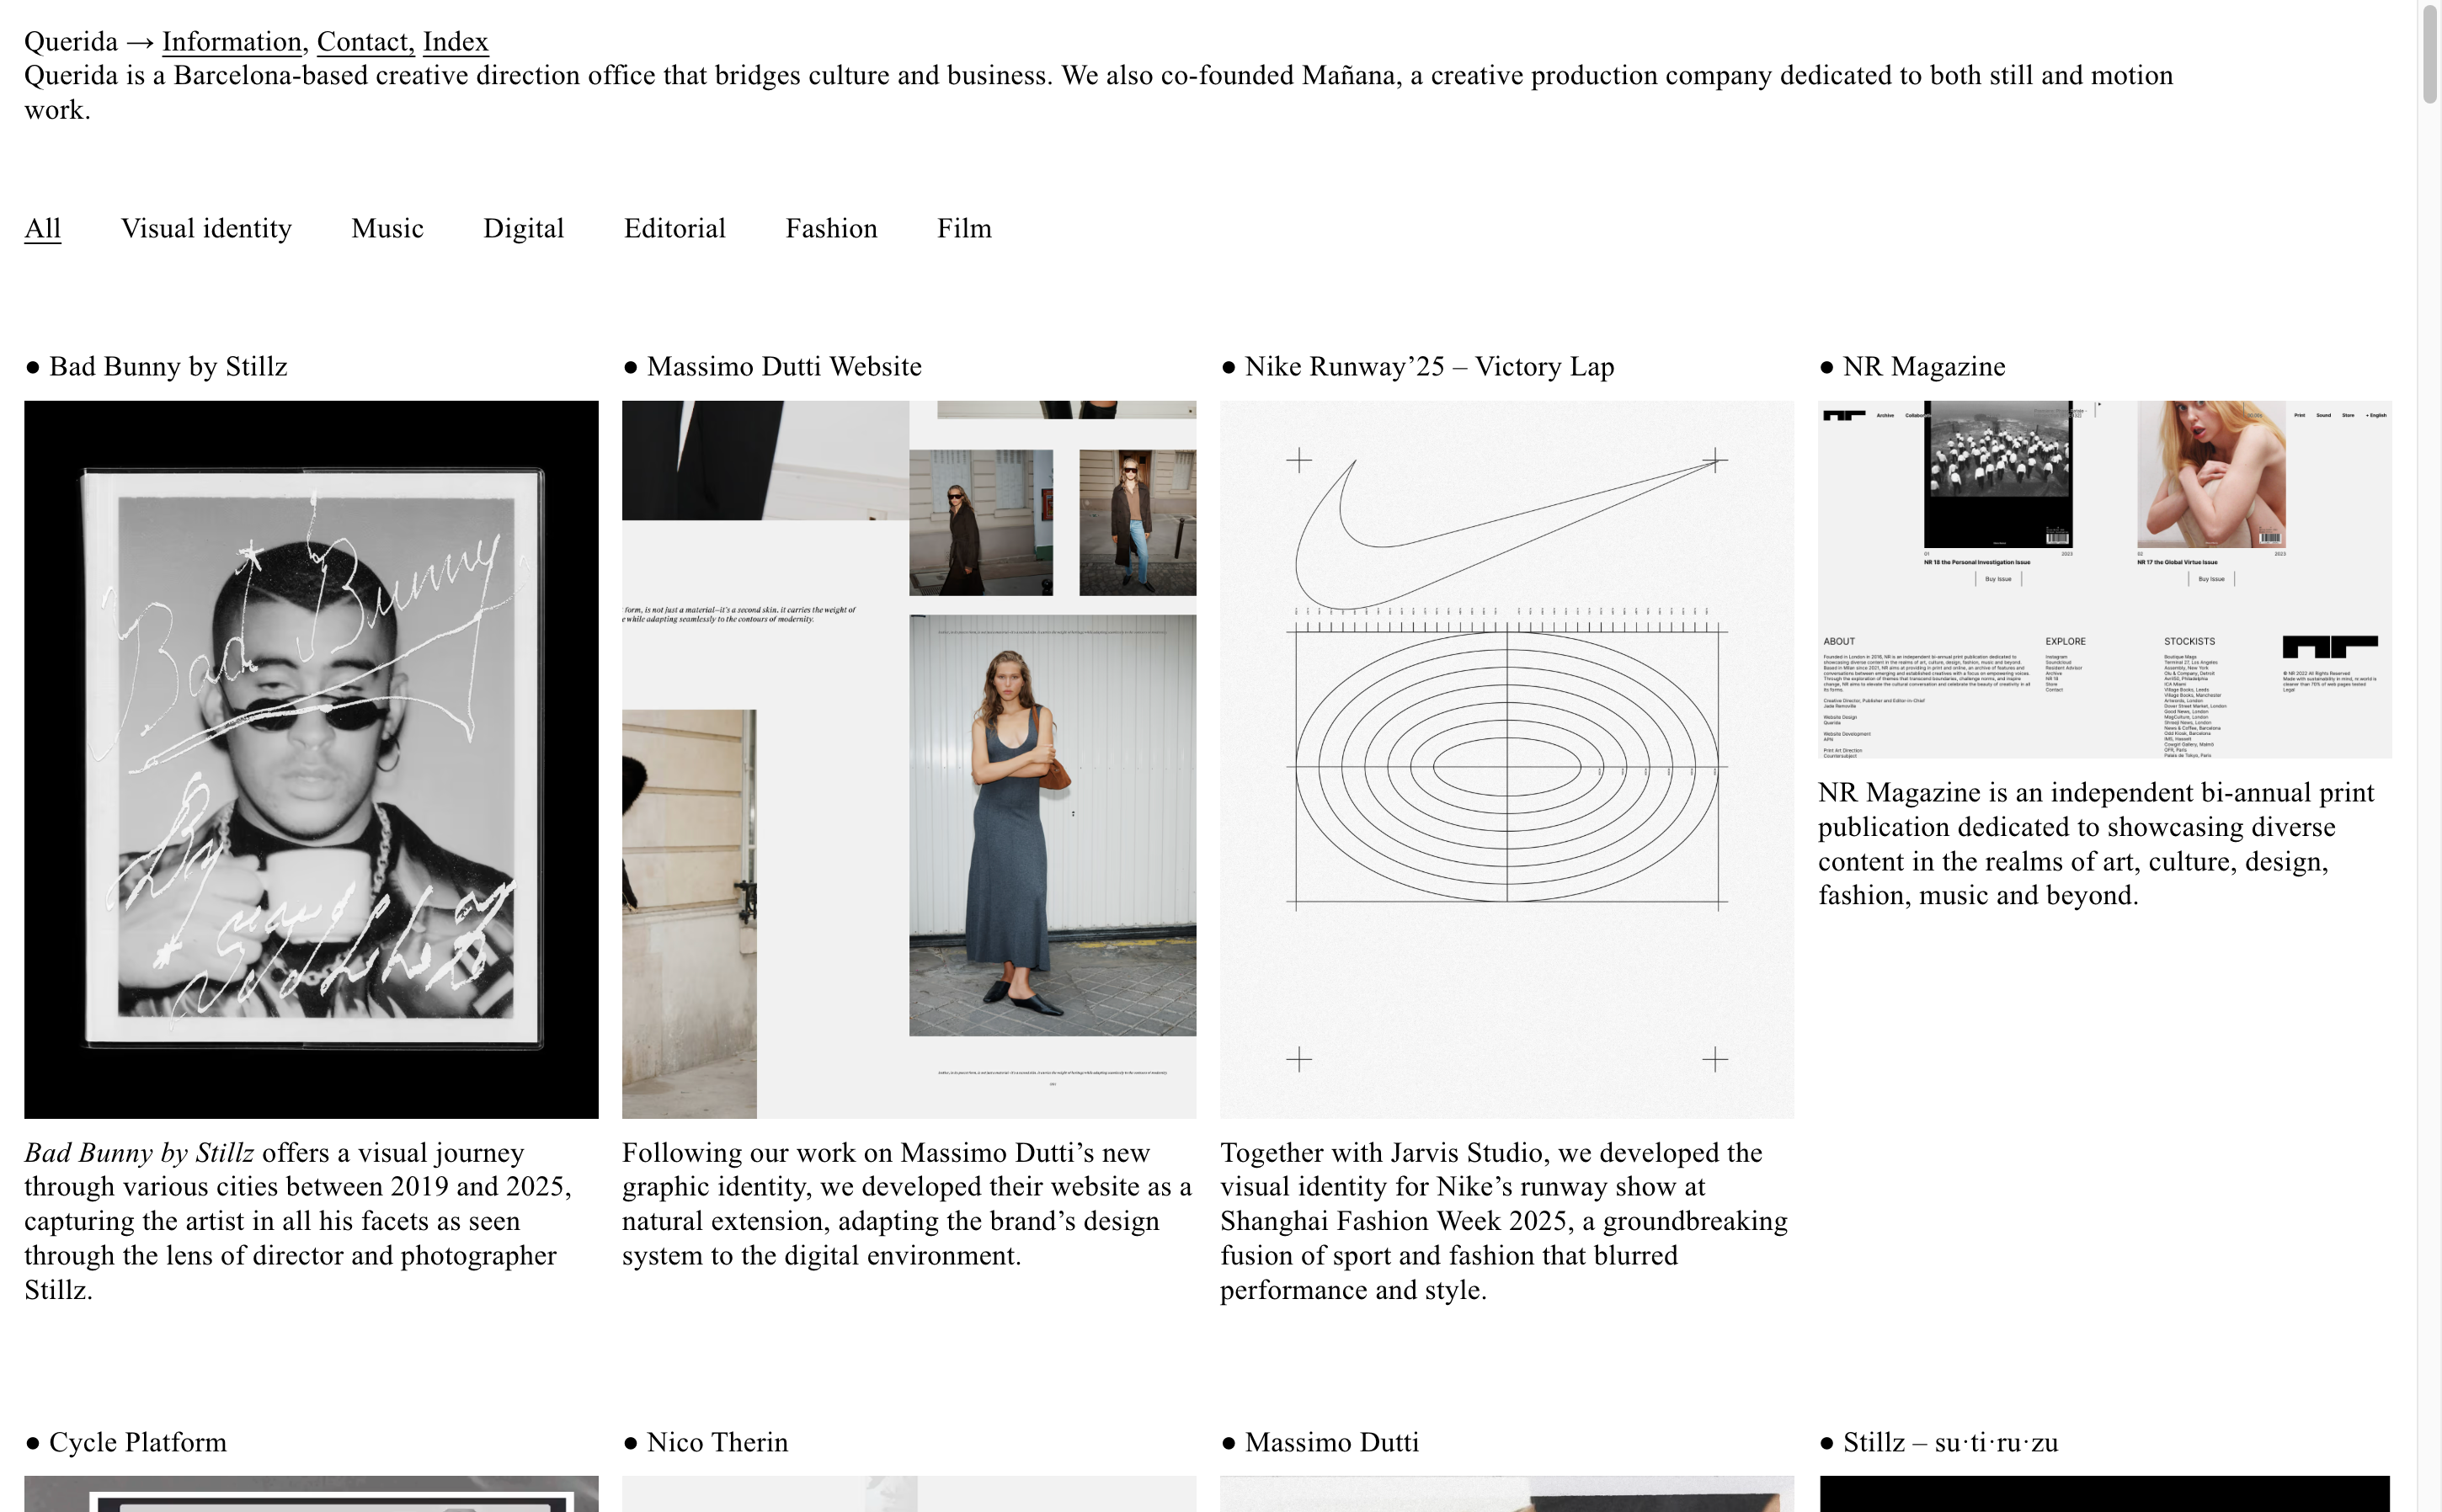The image size is (2442, 1512).
Task: Select the All filter tab
Action: [x=42, y=228]
